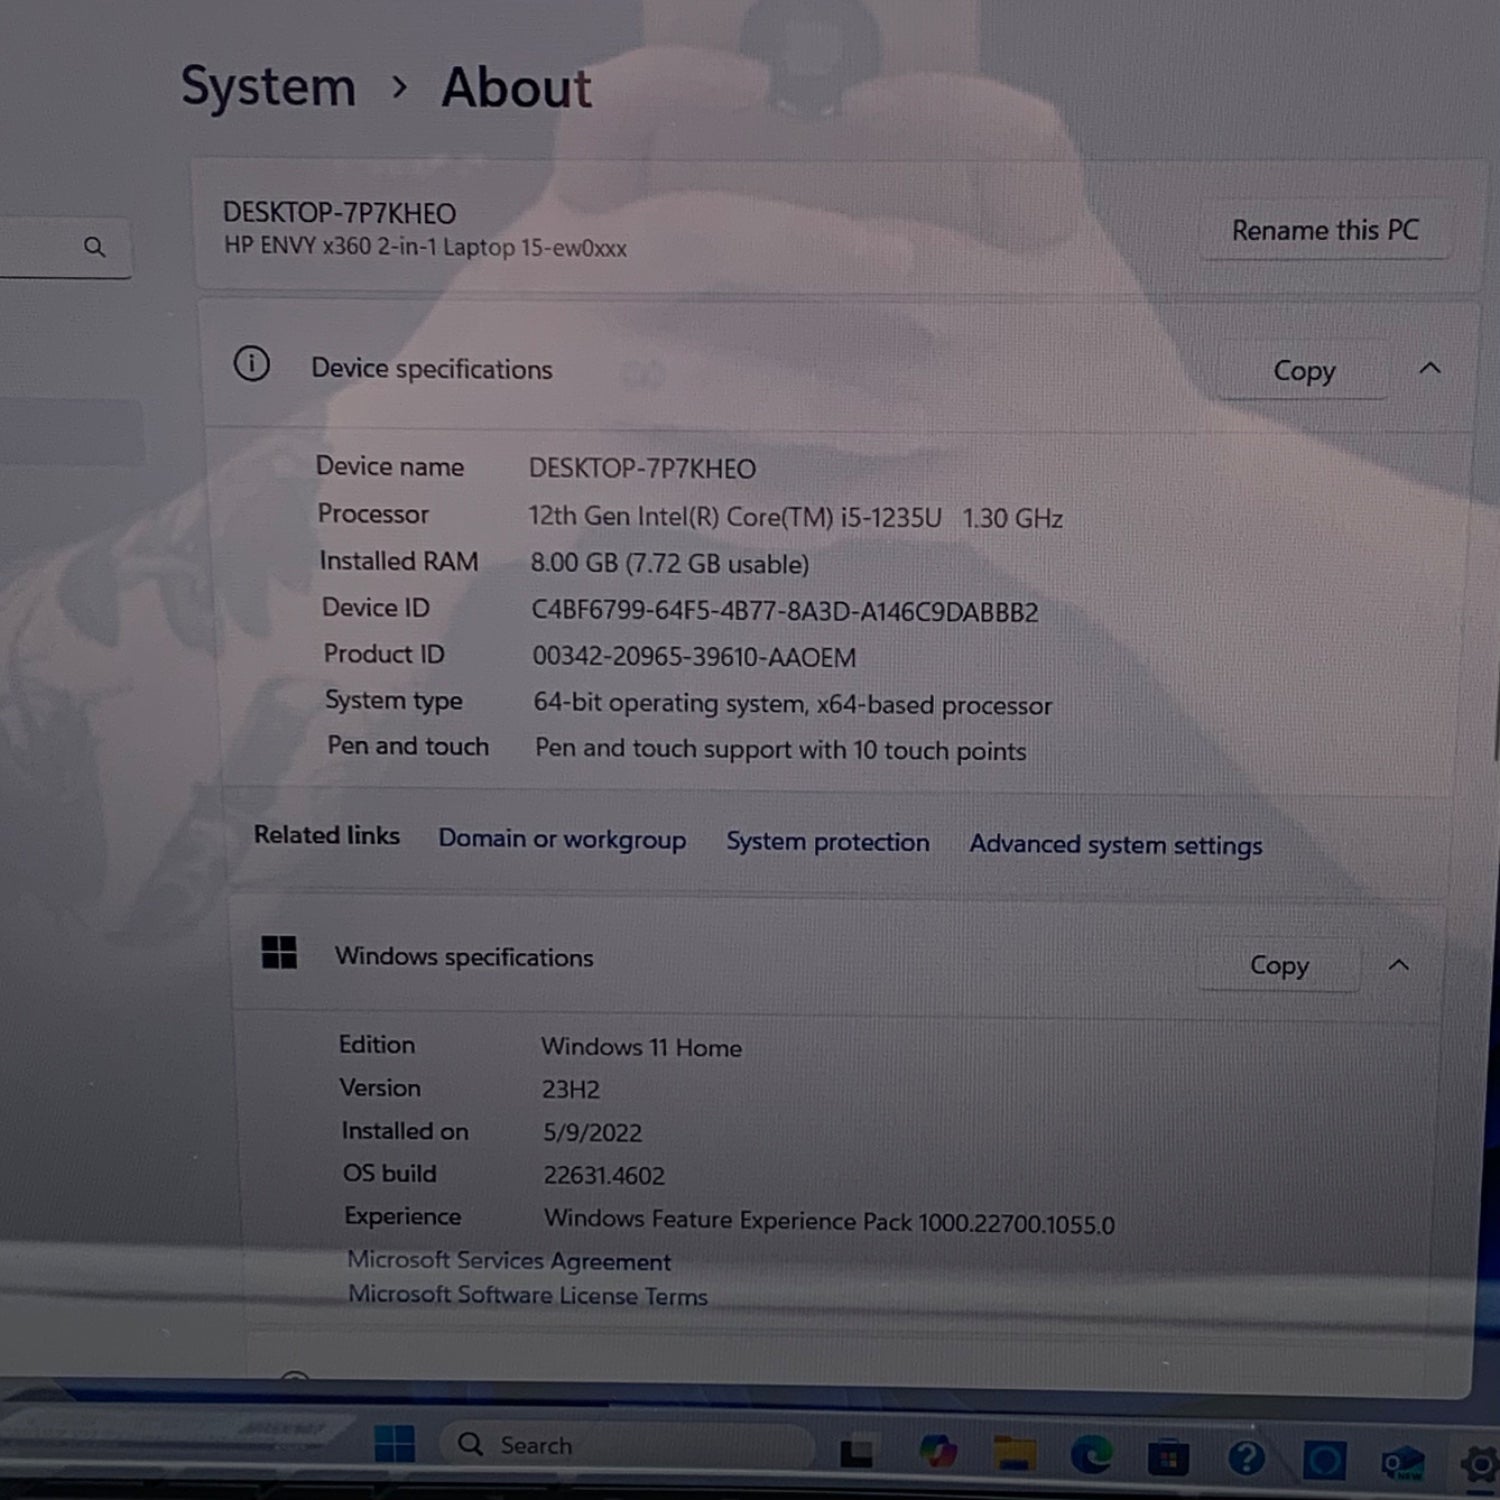This screenshot has height=1500, width=1500.
Task: Open Domain or workgroup link
Action: pyautogui.click(x=562, y=839)
